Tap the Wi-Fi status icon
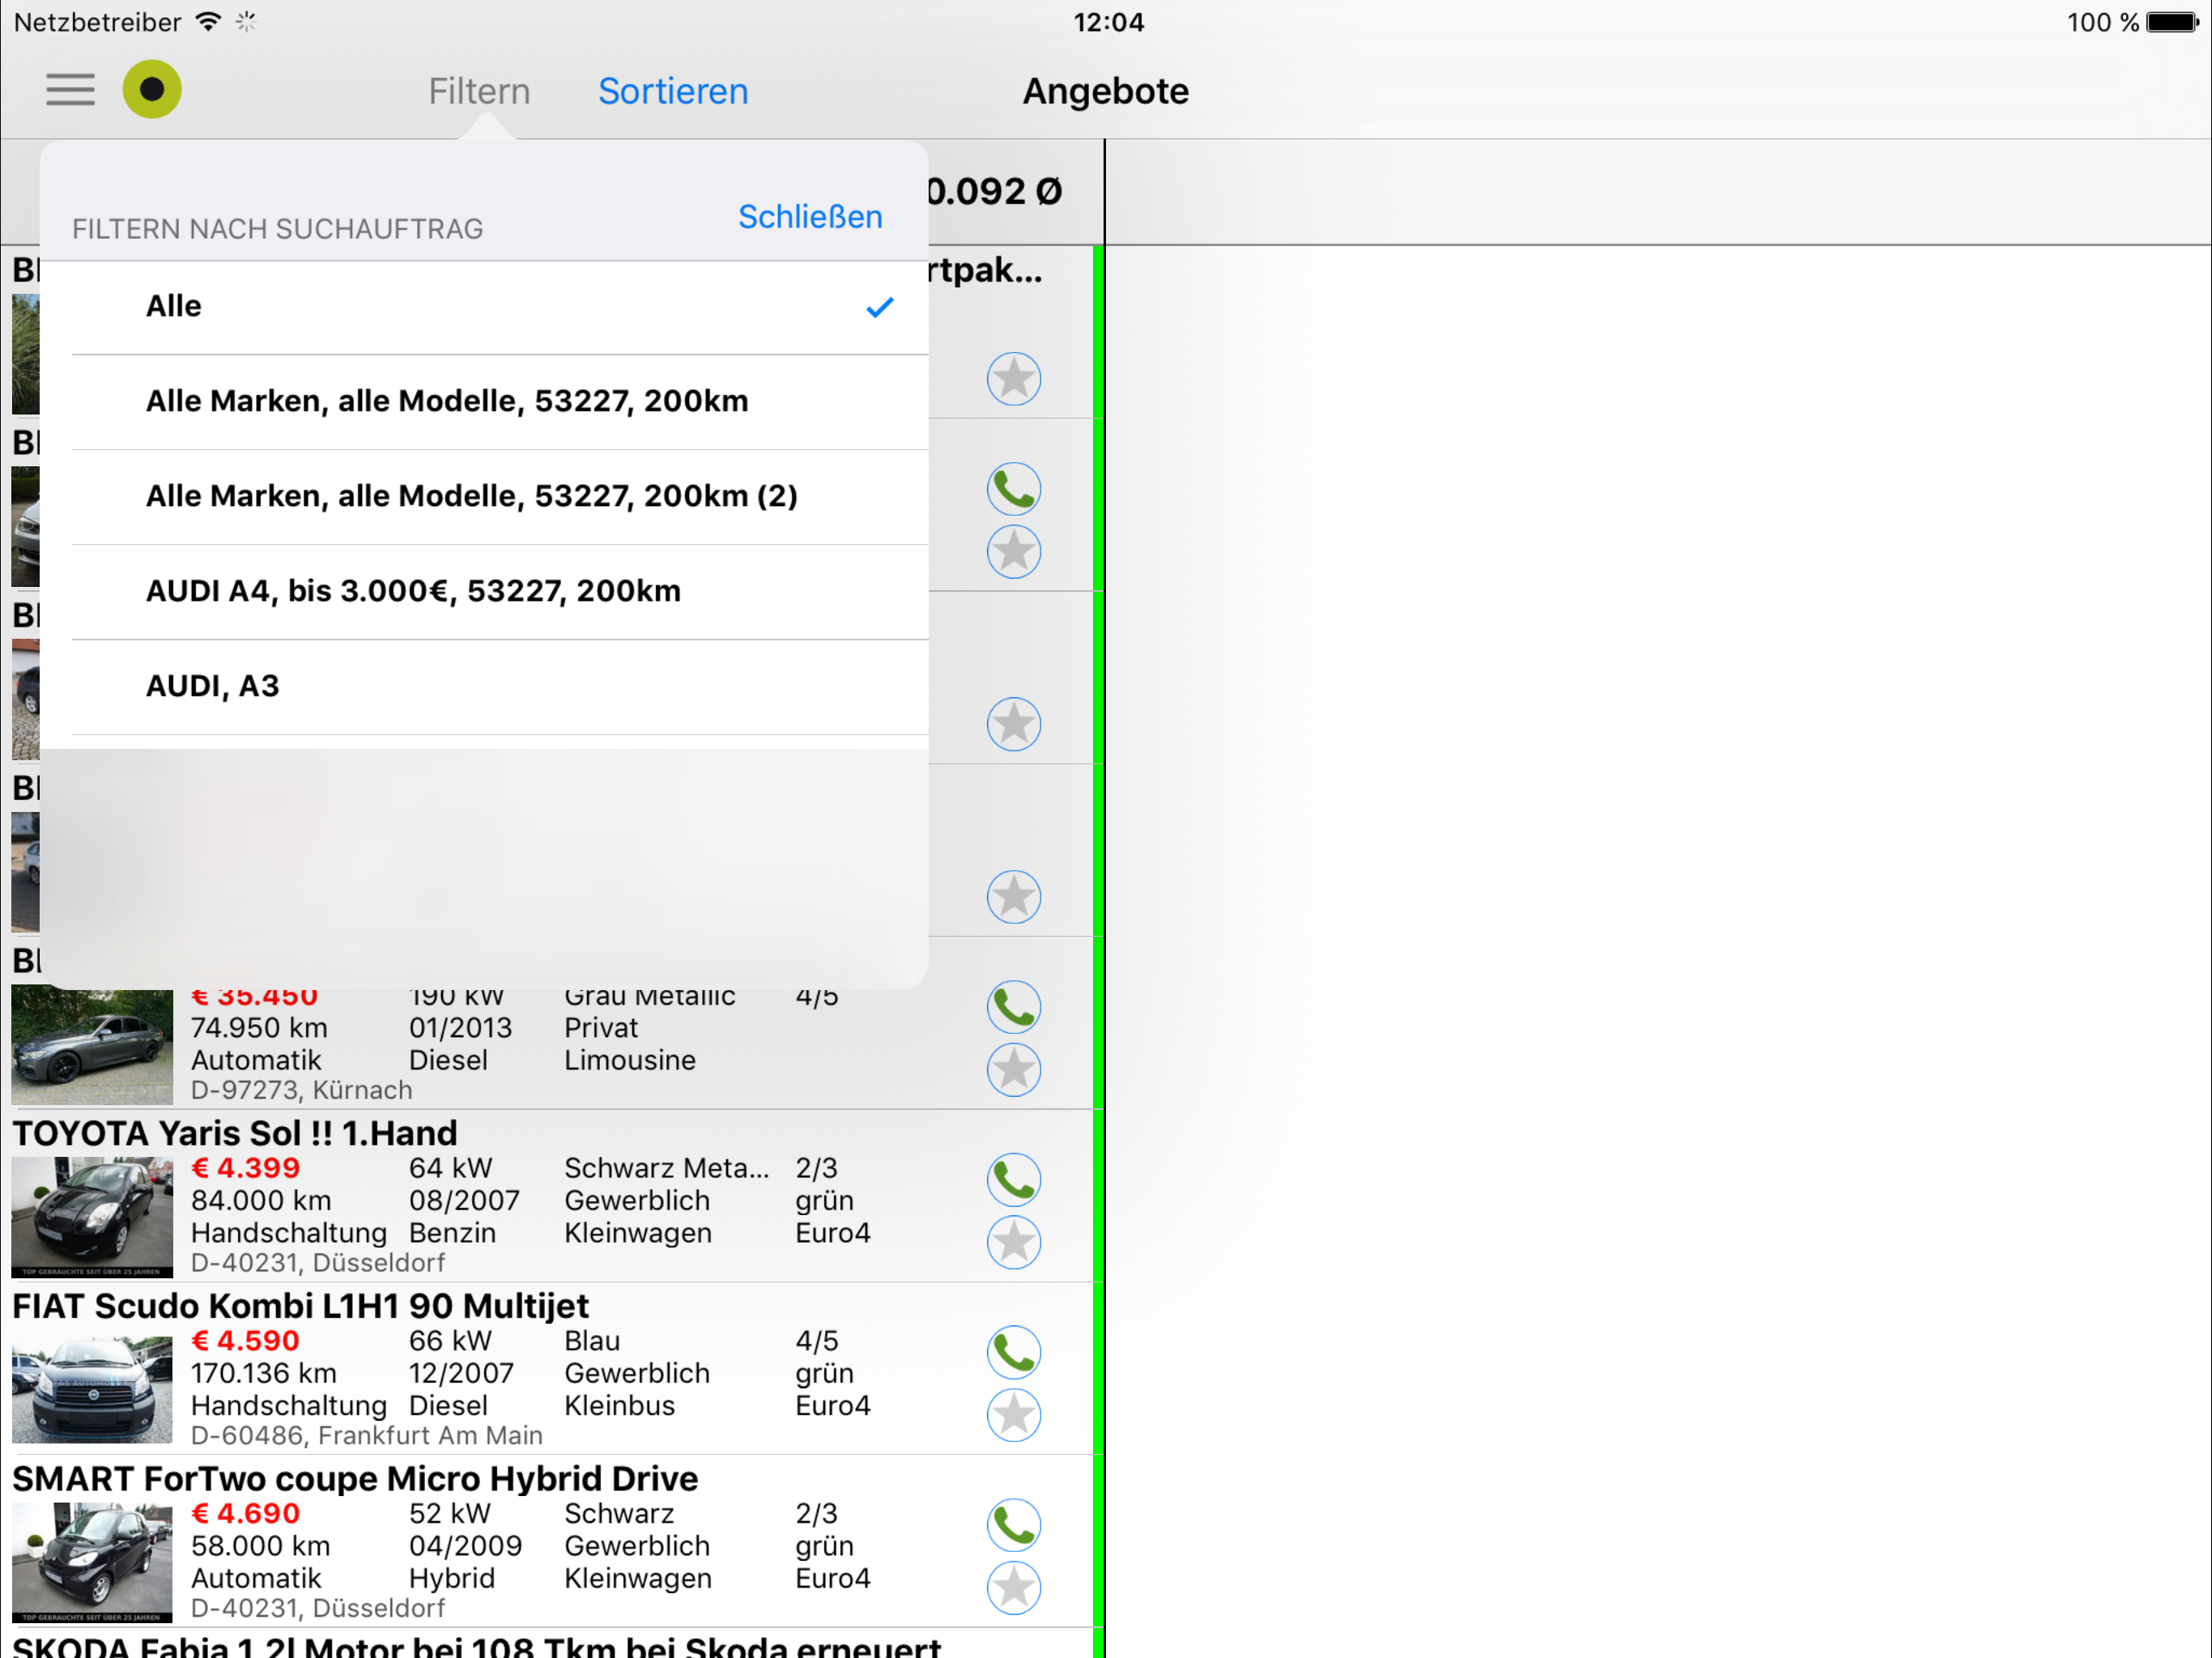The width and height of the screenshot is (2212, 1658). point(208,22)
